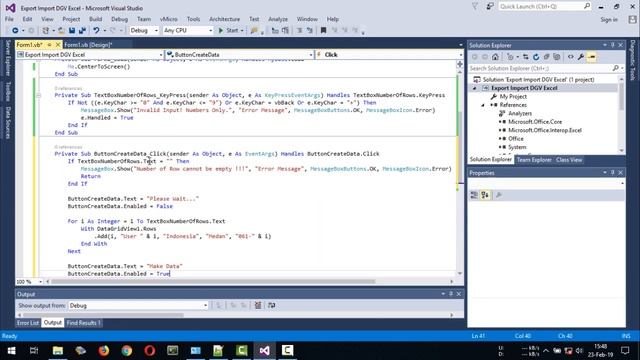Open the Data Sources side tab
The width and height of the screenshot is (640, 360).
8,123
